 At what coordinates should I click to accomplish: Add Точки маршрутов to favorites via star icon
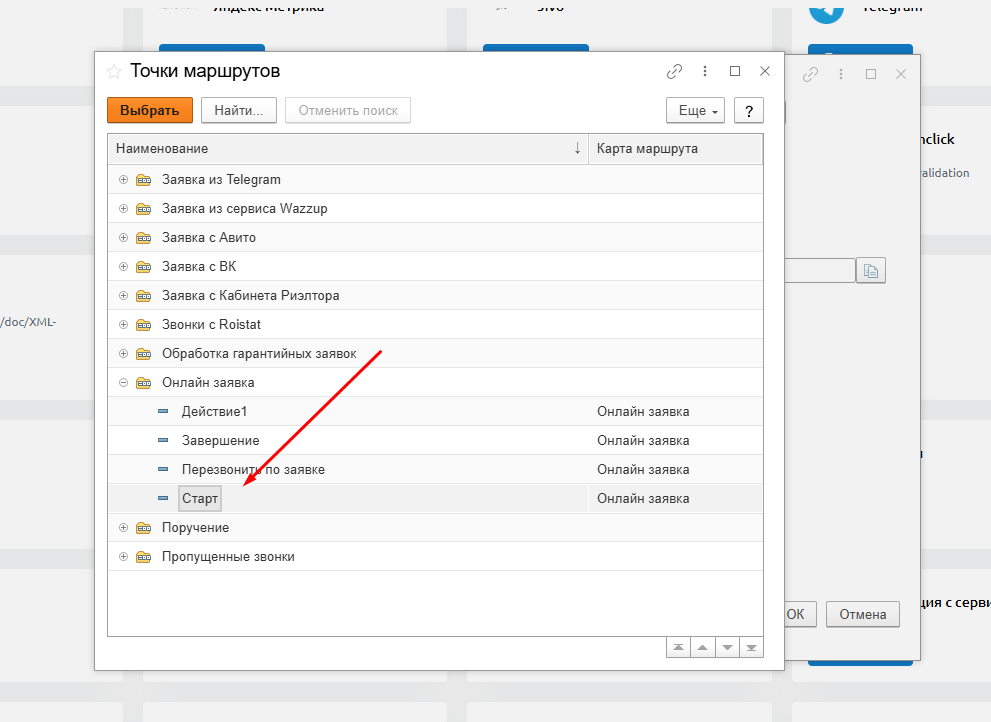[x=114, y=71]
